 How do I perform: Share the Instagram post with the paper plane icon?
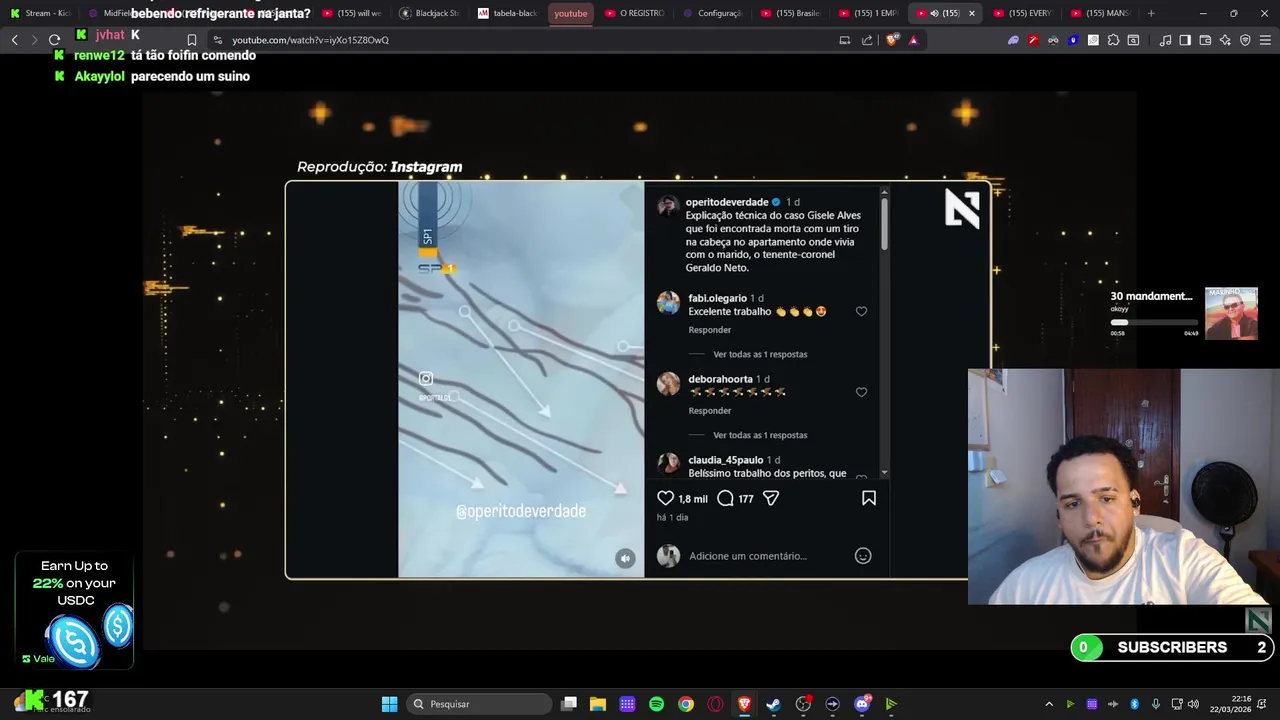[771, 498]
